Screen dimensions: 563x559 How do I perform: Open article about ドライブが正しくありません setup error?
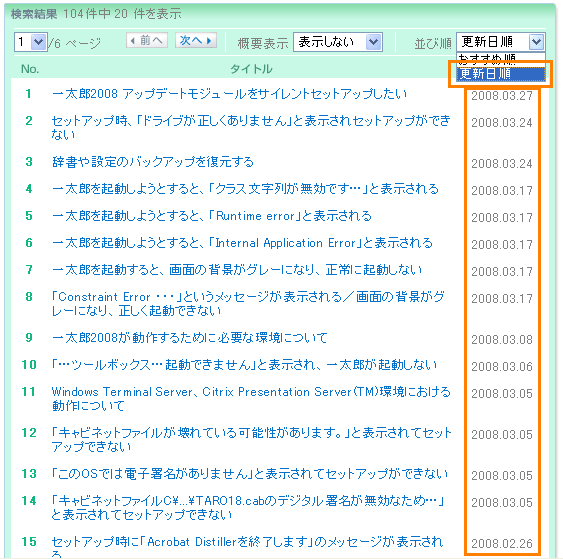[x=251, y=127]
